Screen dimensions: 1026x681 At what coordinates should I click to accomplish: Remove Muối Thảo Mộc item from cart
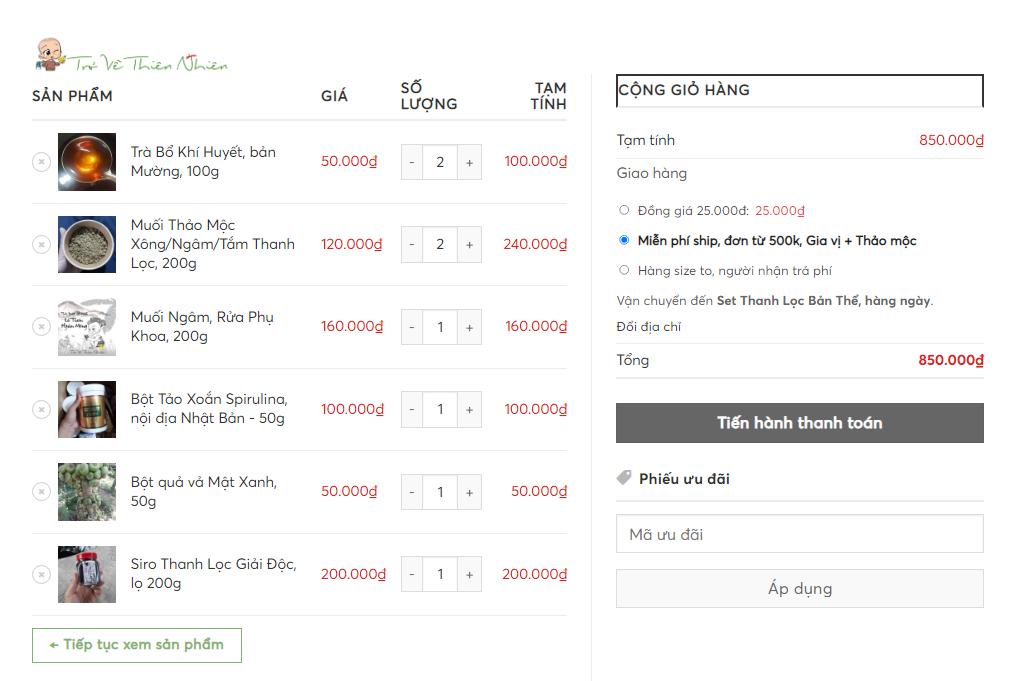[x=41, y=244]
